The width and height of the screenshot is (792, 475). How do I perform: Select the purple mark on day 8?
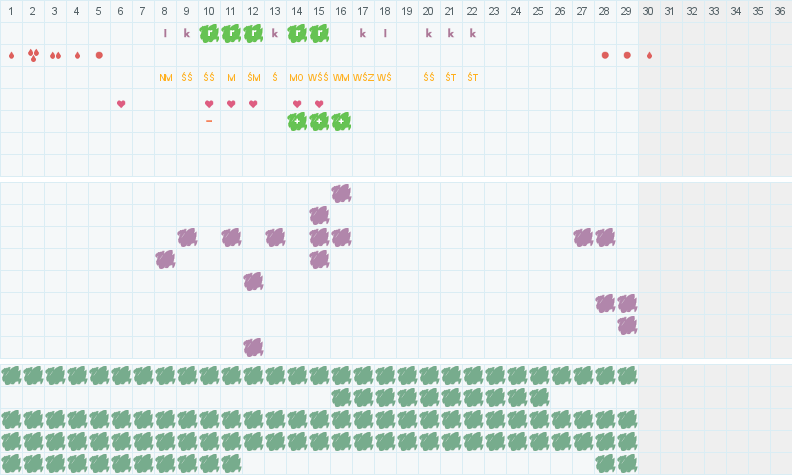click(x=165, y=259)
